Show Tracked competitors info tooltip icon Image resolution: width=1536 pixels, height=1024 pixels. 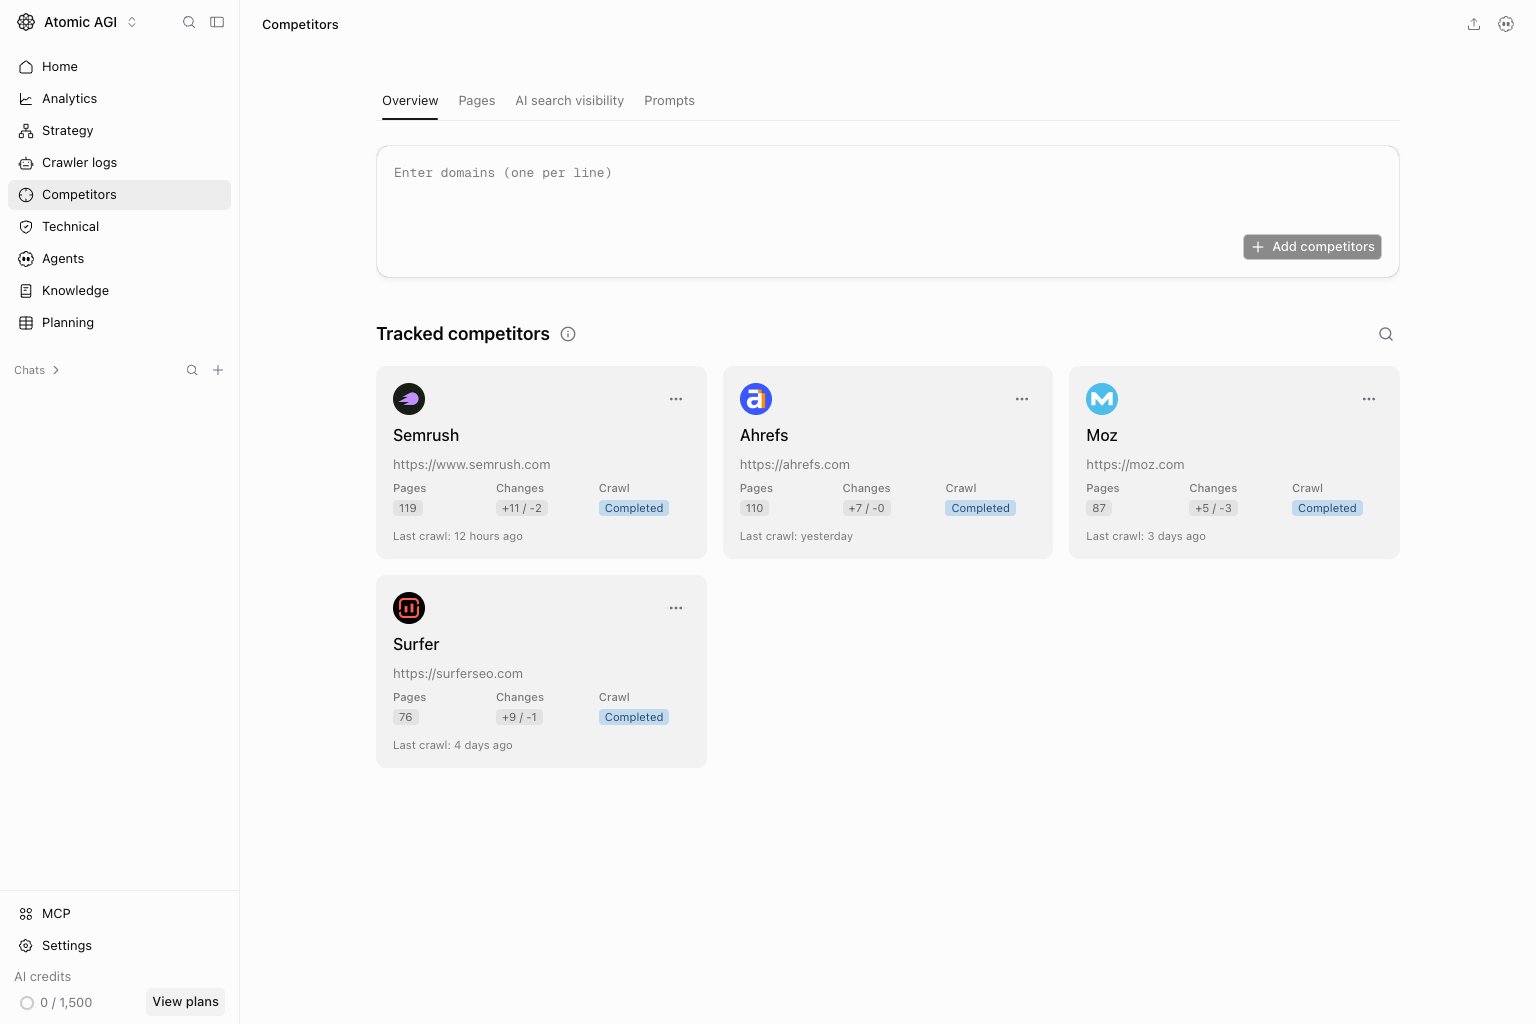coord(568,334)
